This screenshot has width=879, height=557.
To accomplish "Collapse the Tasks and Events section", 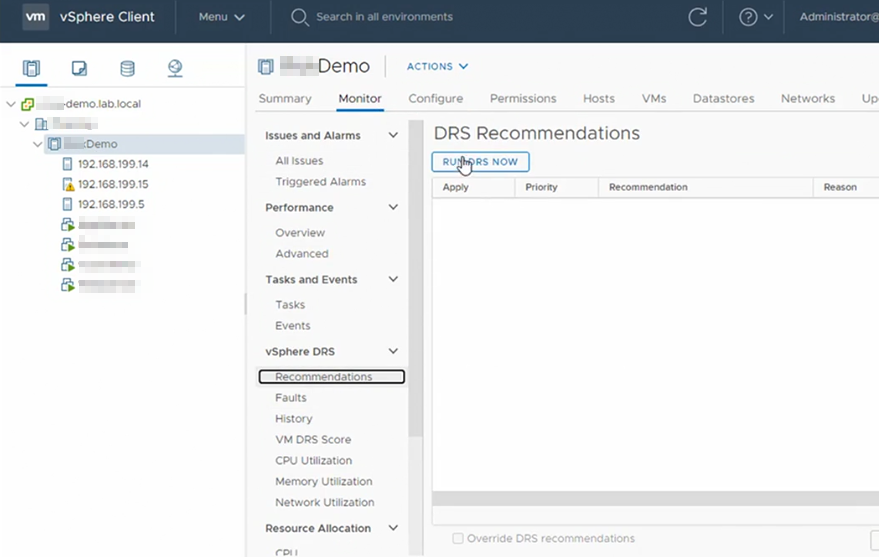I will [x=394, y=279].
